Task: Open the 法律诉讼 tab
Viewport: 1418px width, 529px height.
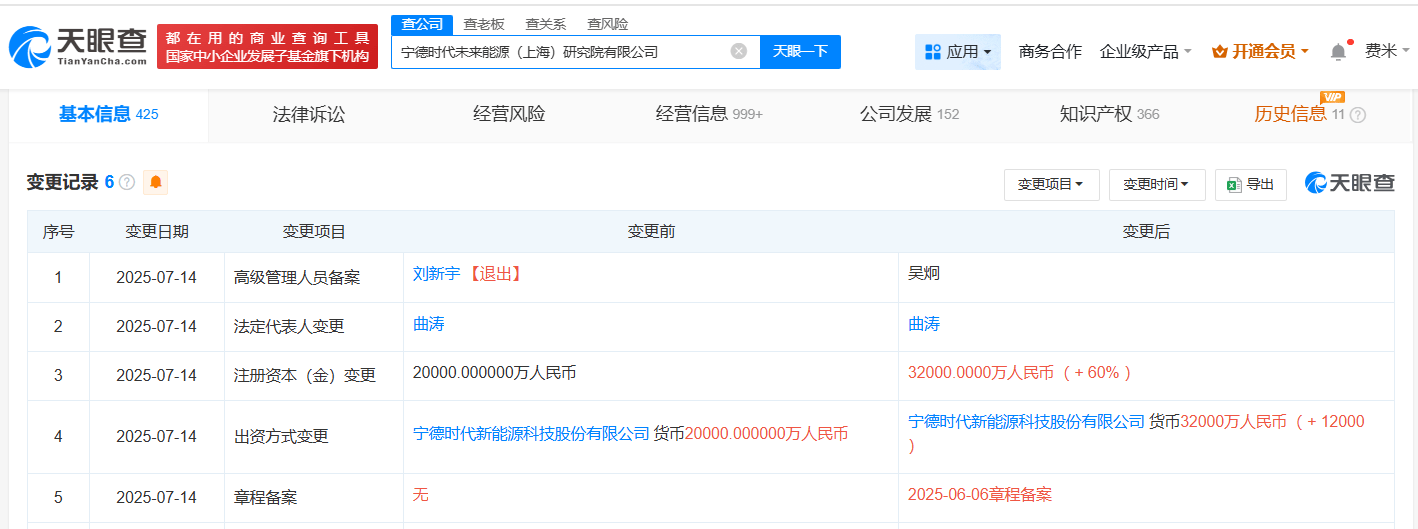Action: pos(308,114)
